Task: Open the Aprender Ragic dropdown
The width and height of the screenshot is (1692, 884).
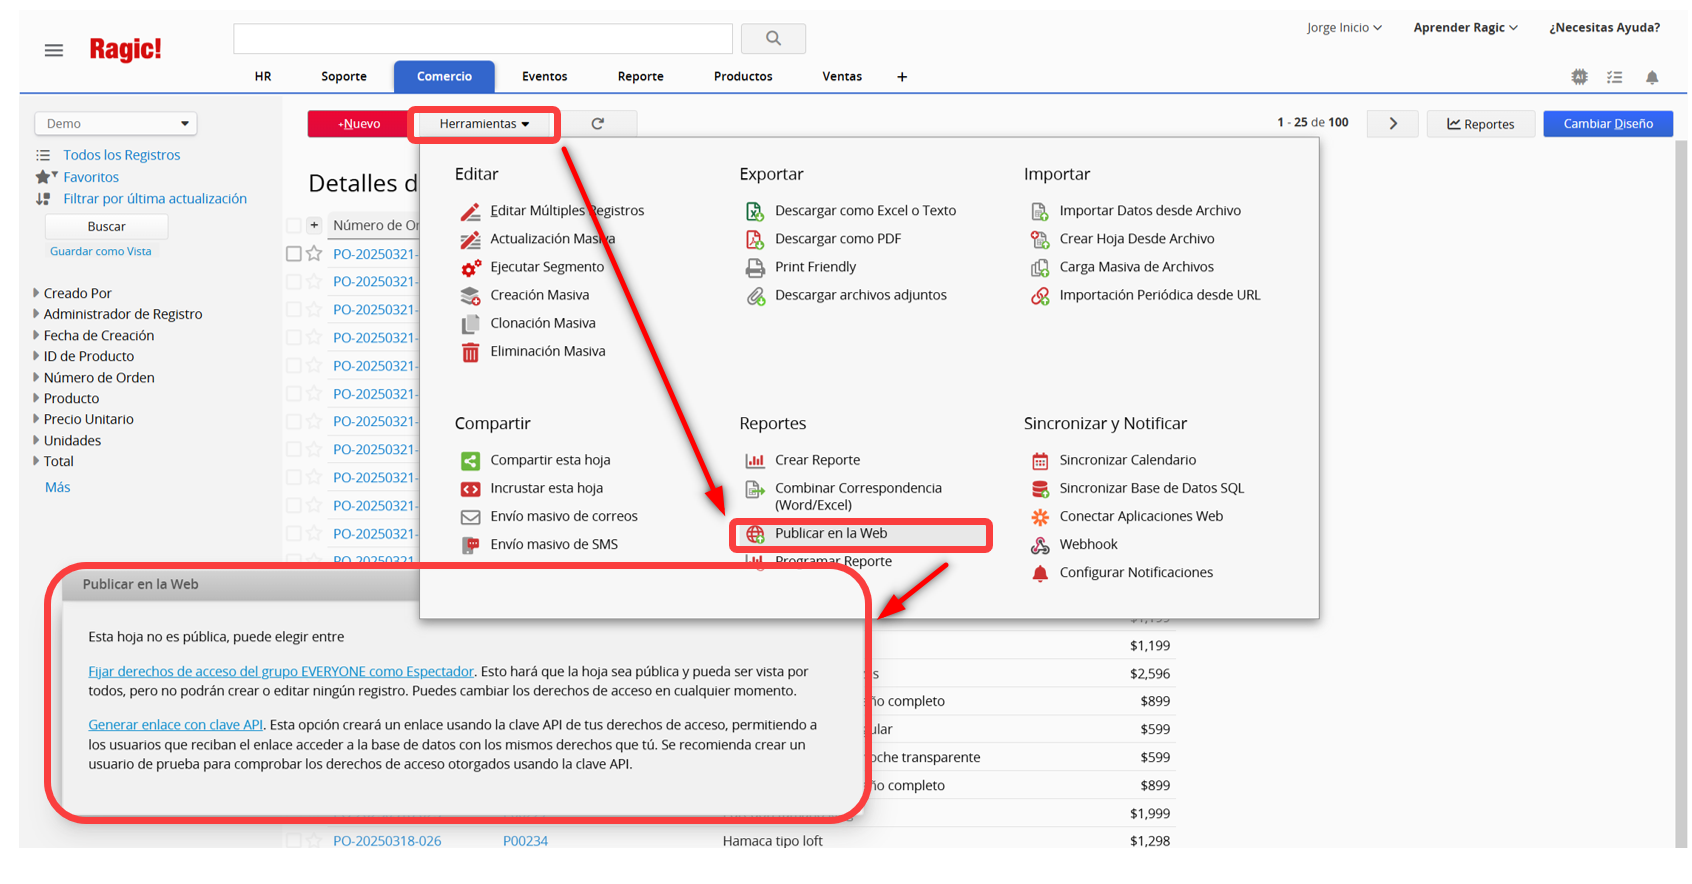Action: (1465, 28)
